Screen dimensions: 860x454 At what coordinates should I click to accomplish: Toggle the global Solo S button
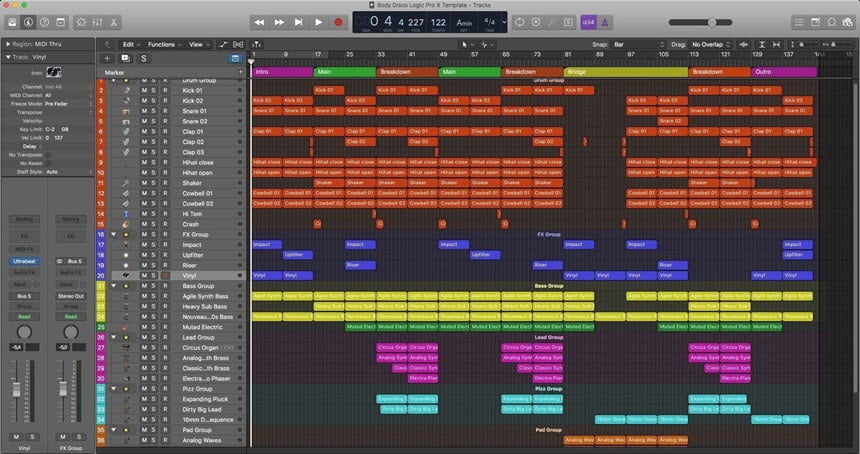pos(144,58)
